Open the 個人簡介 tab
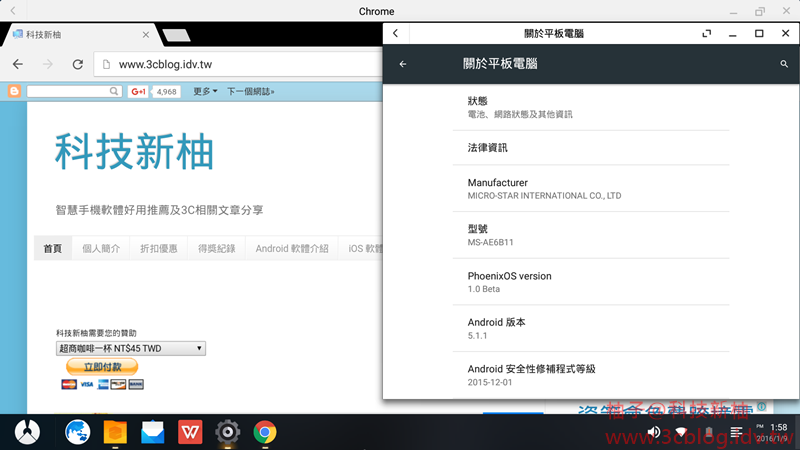800x450 pixels. [x=101, y=248]
